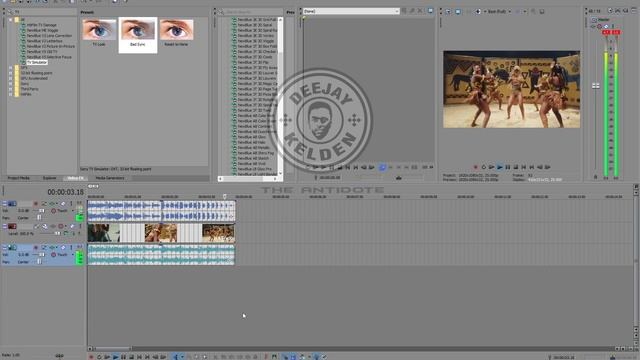Open Track Motion on the video track
640x360 pixels.
click(44, 226)
